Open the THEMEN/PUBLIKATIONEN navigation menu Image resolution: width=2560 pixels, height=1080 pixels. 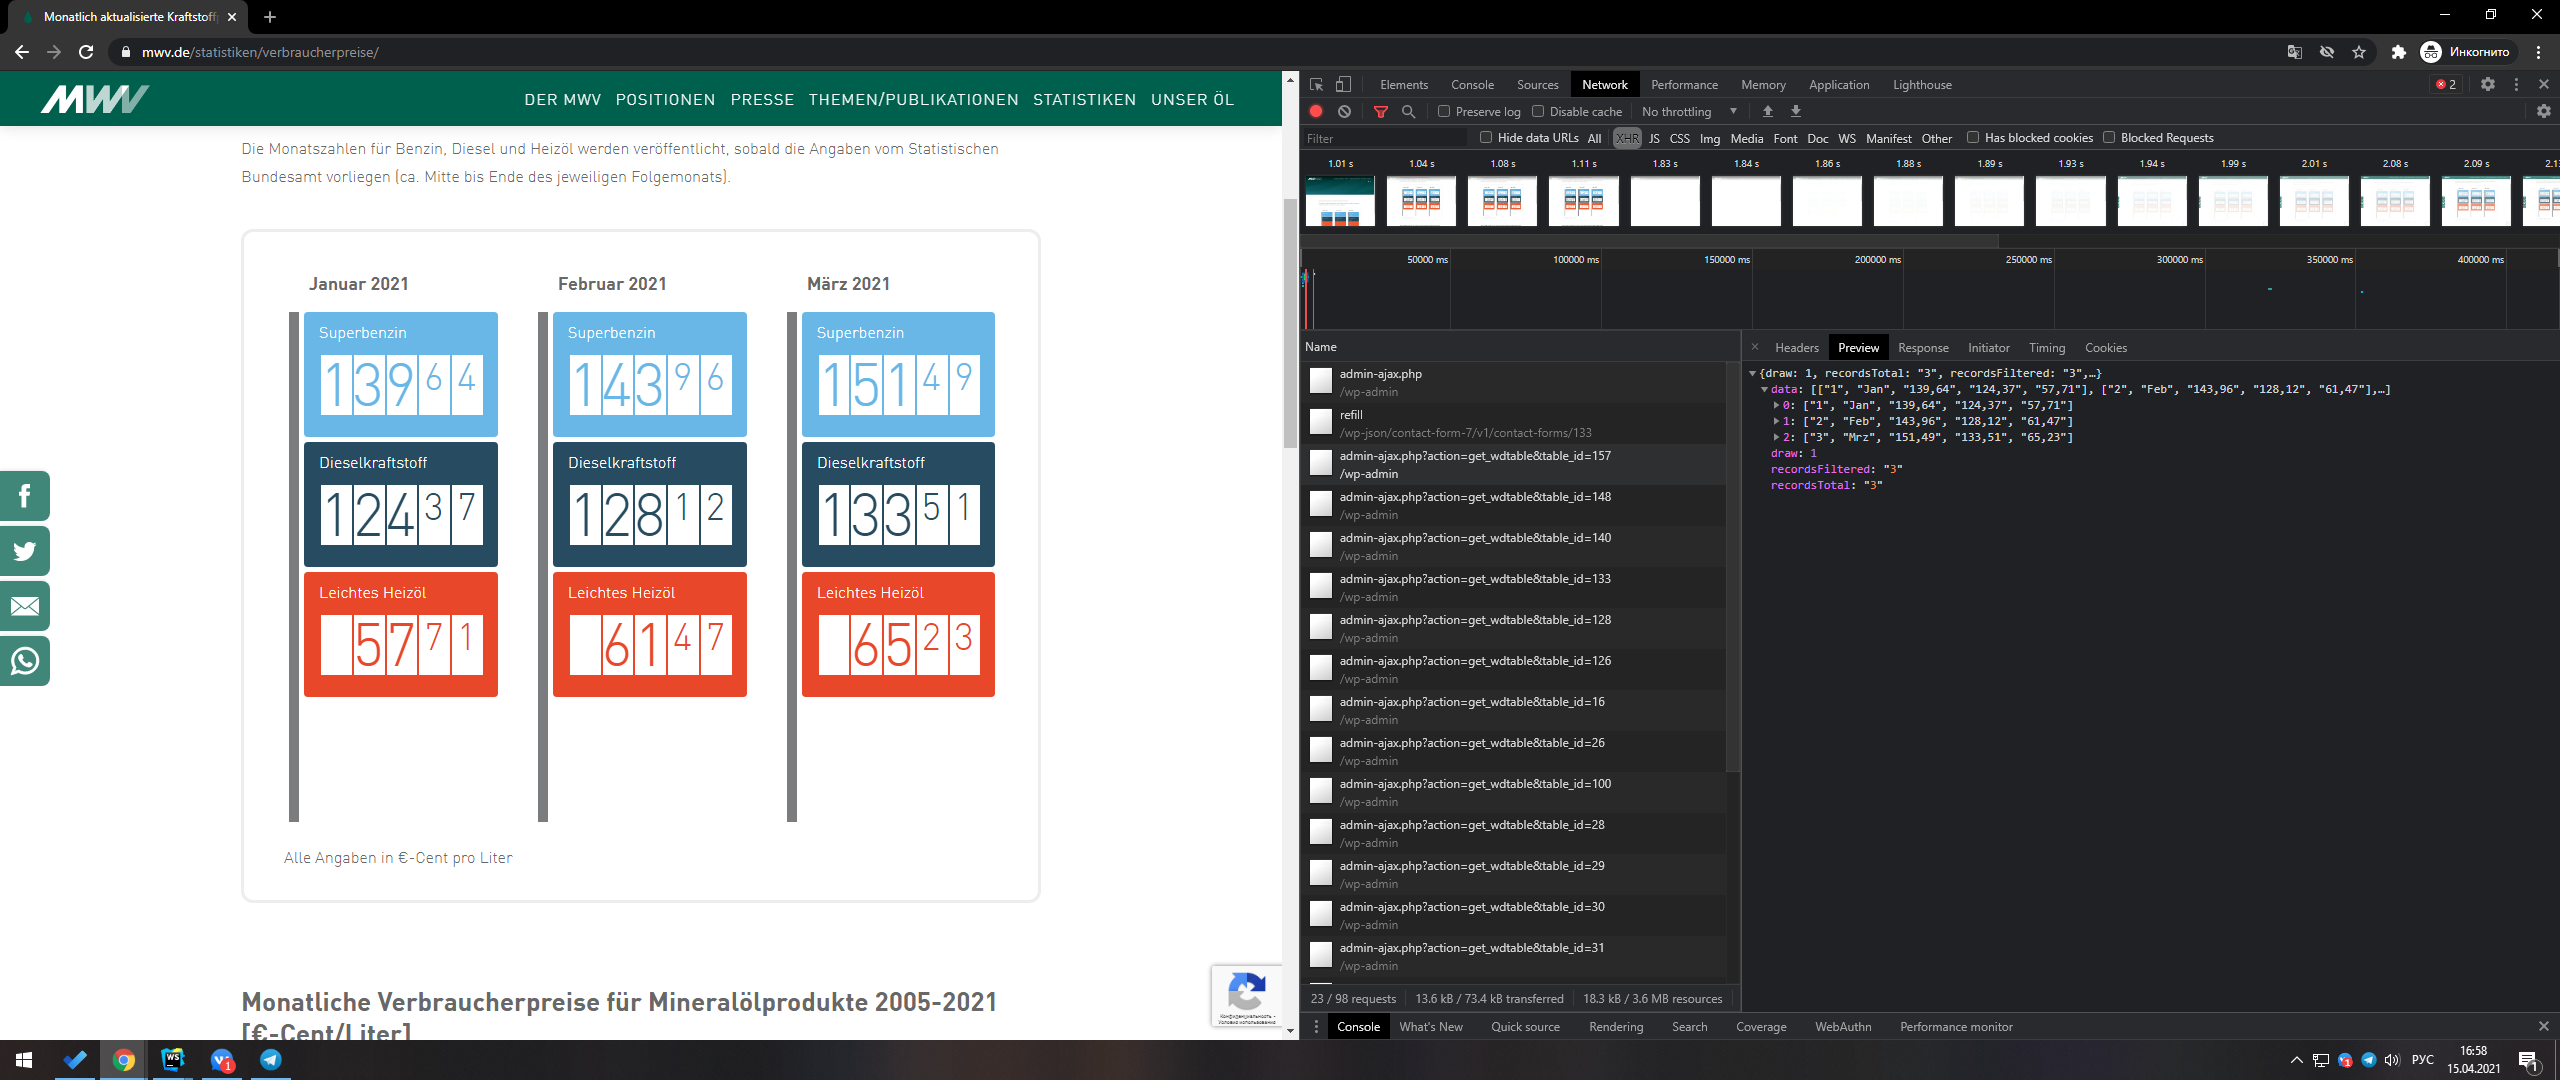tap(913, 100)
